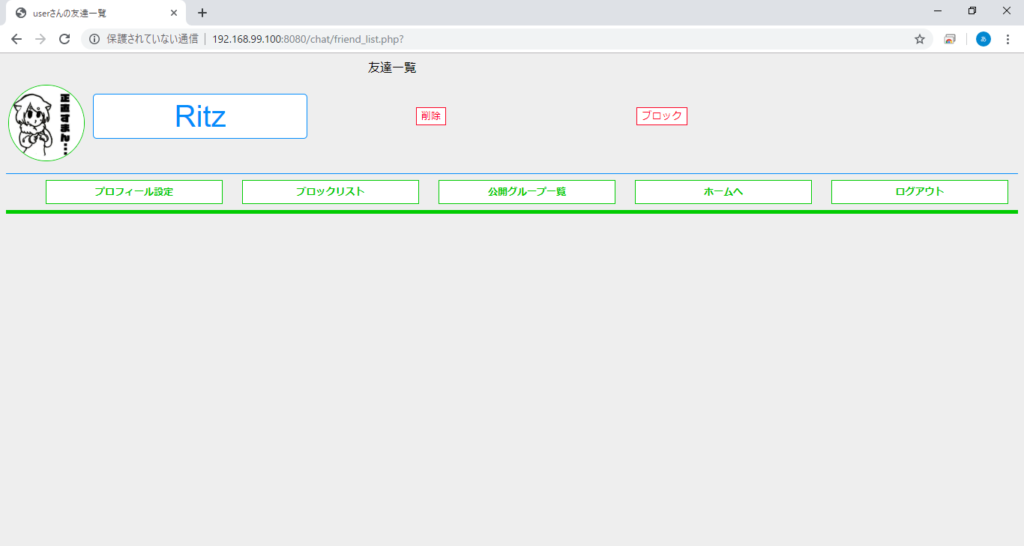Open the new tab with plus button
1024x546 pixels.
[202, 13]
